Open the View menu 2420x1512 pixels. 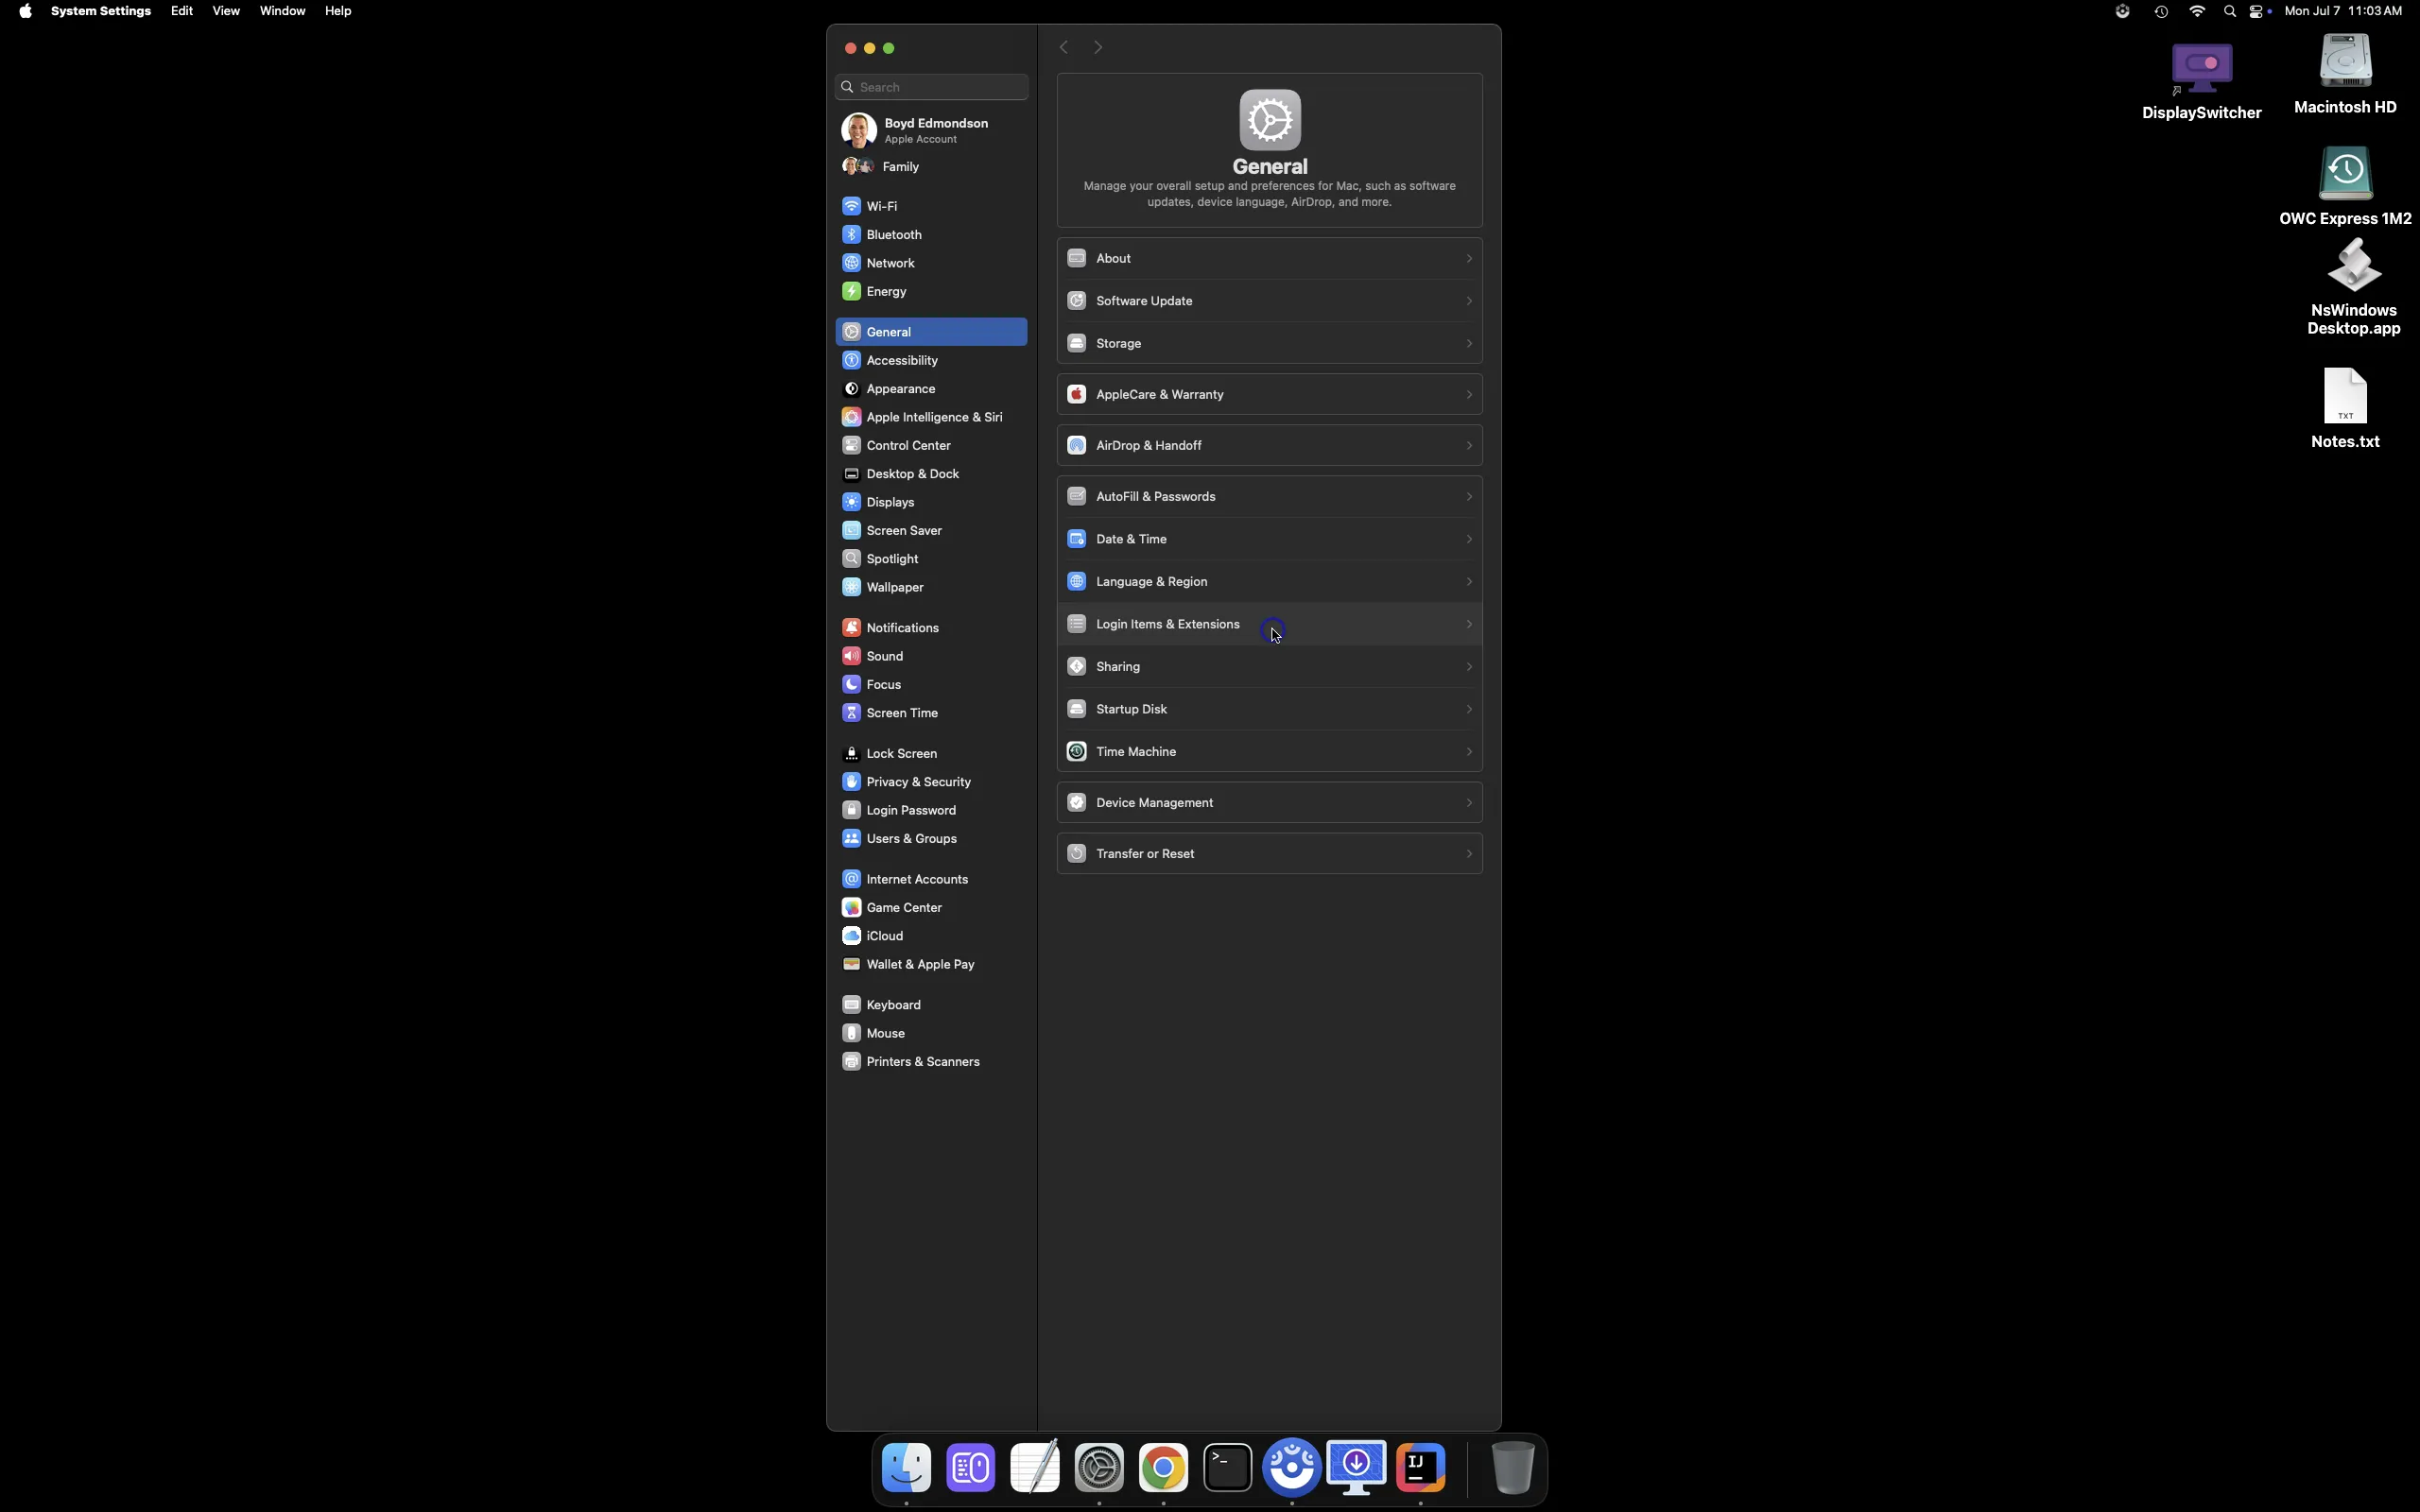tap(226, 11)
